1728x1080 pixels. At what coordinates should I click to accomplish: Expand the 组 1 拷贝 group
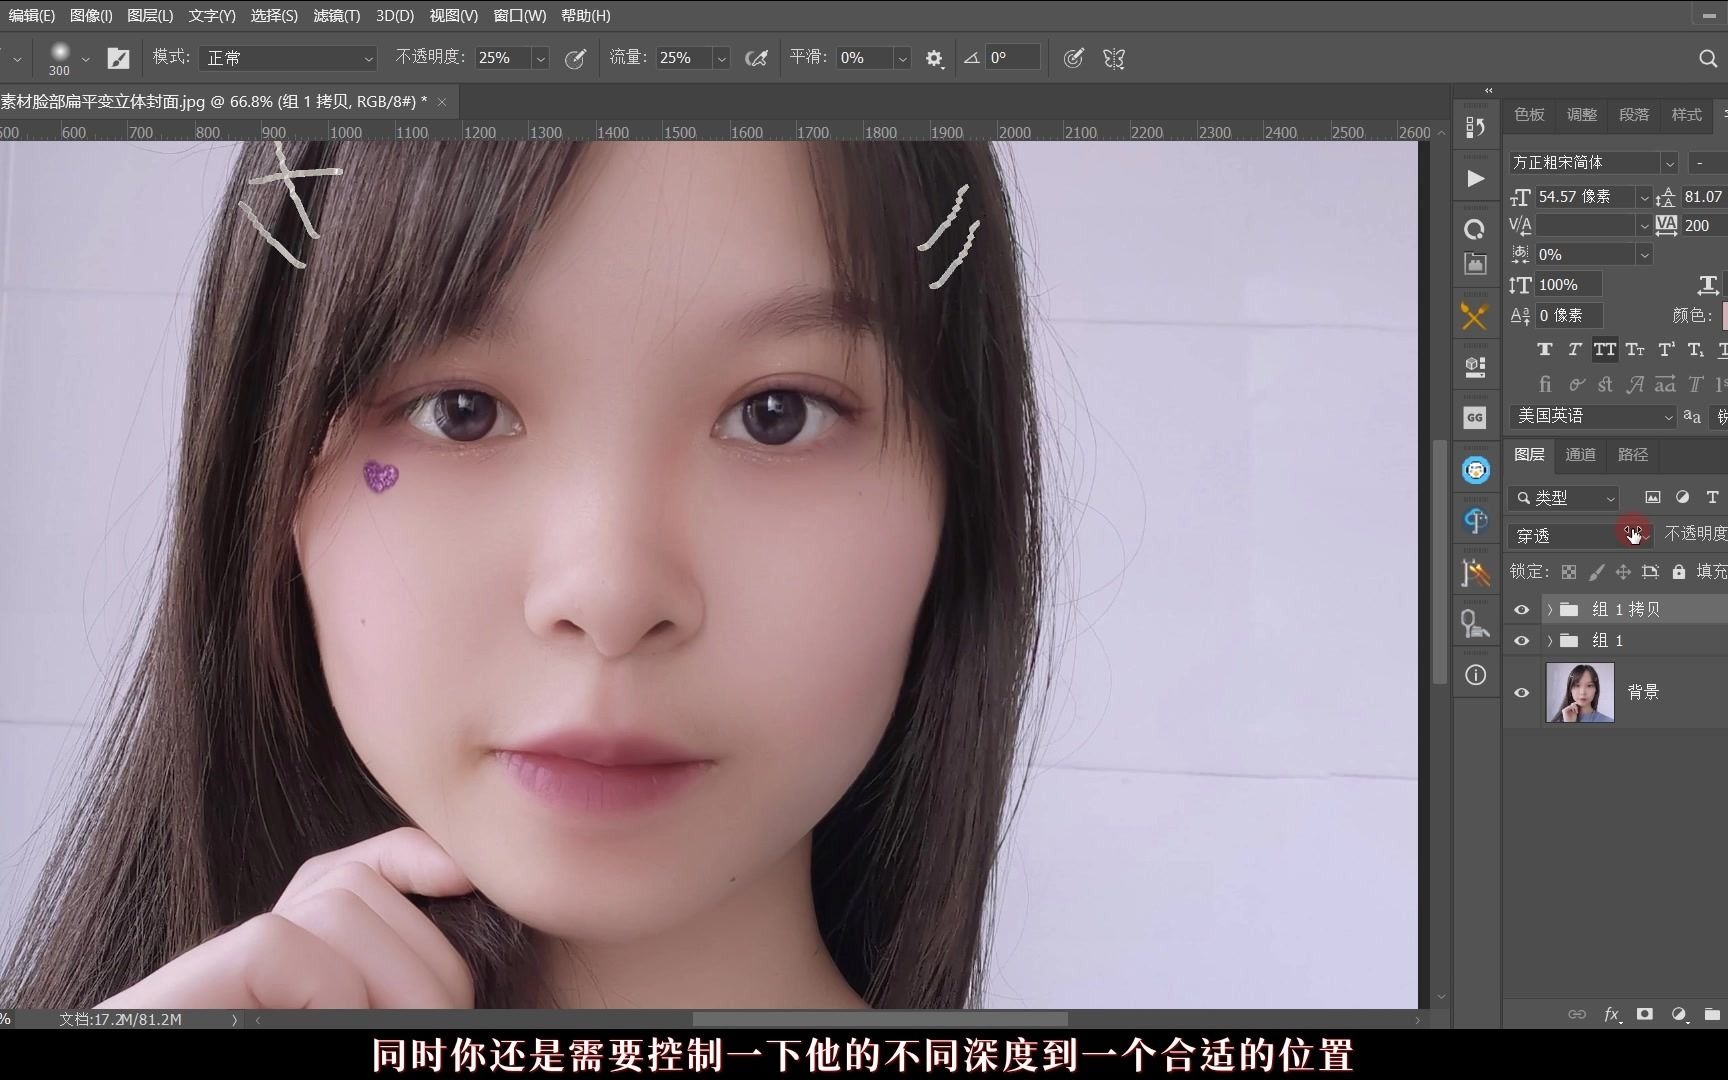coord(1549,608)
